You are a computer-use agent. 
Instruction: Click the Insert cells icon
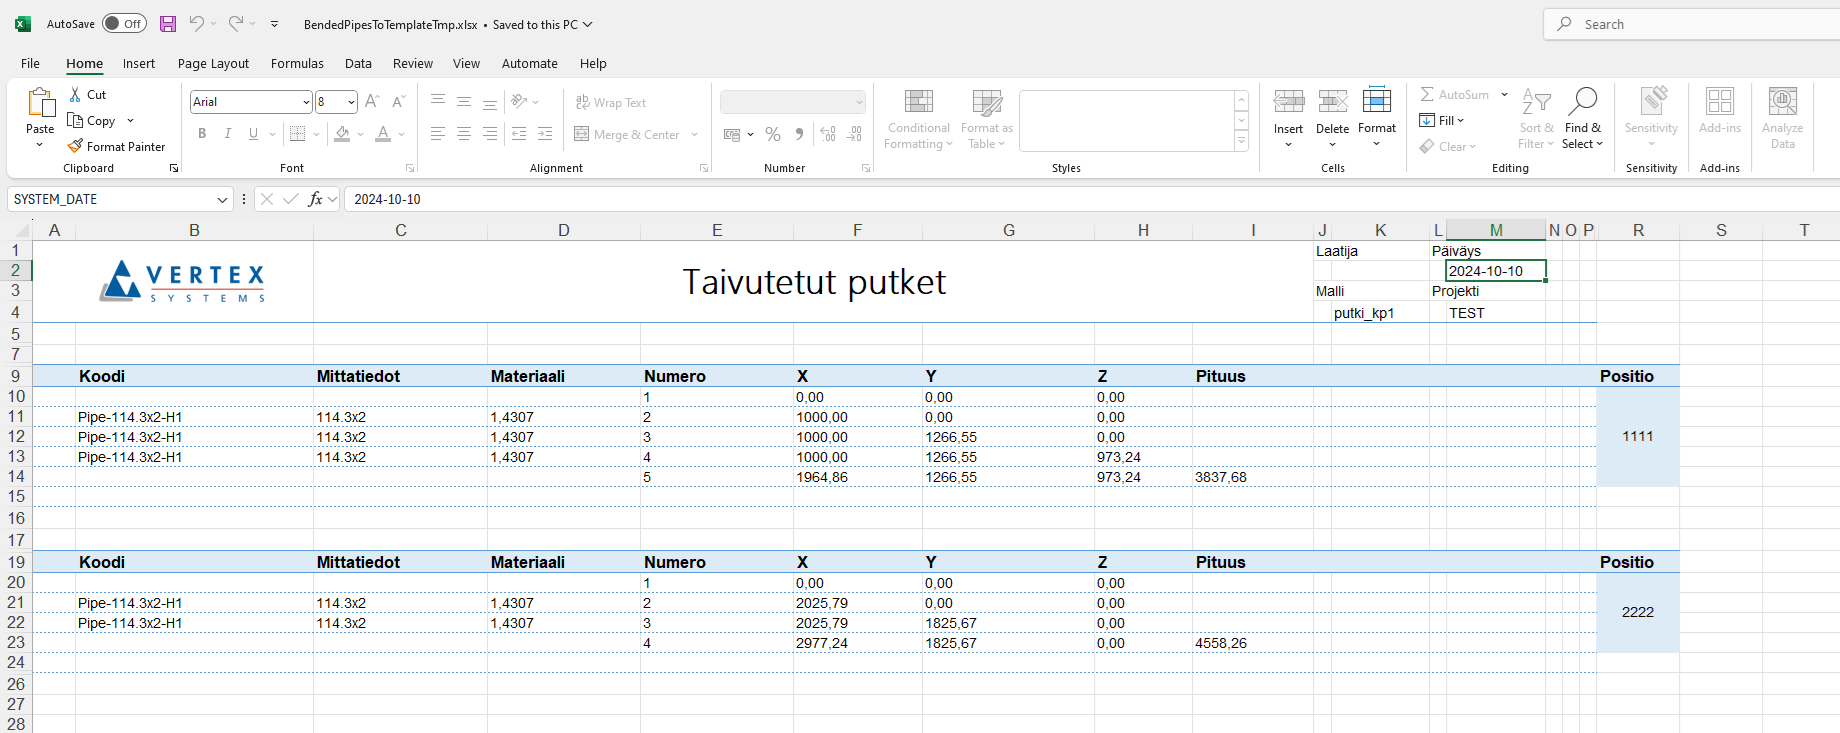(x=1288, y=102)
